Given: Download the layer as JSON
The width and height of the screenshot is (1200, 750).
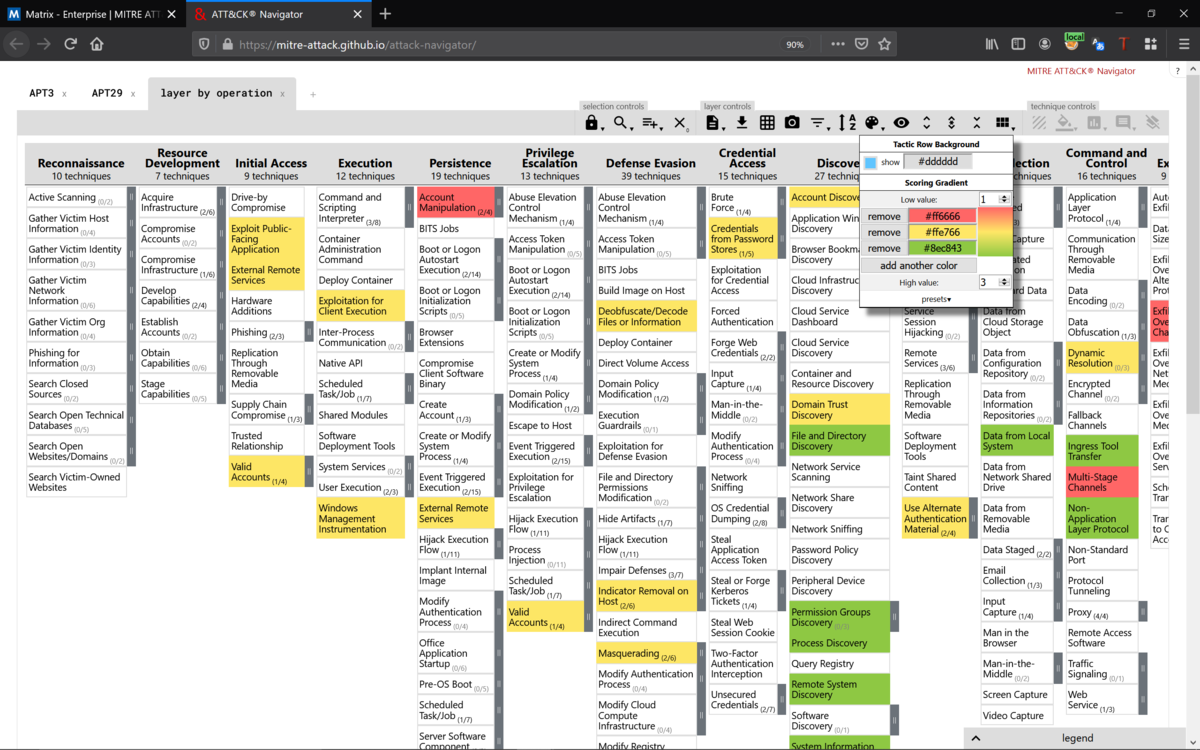Looking at the screenshot, I should [742, 123].
